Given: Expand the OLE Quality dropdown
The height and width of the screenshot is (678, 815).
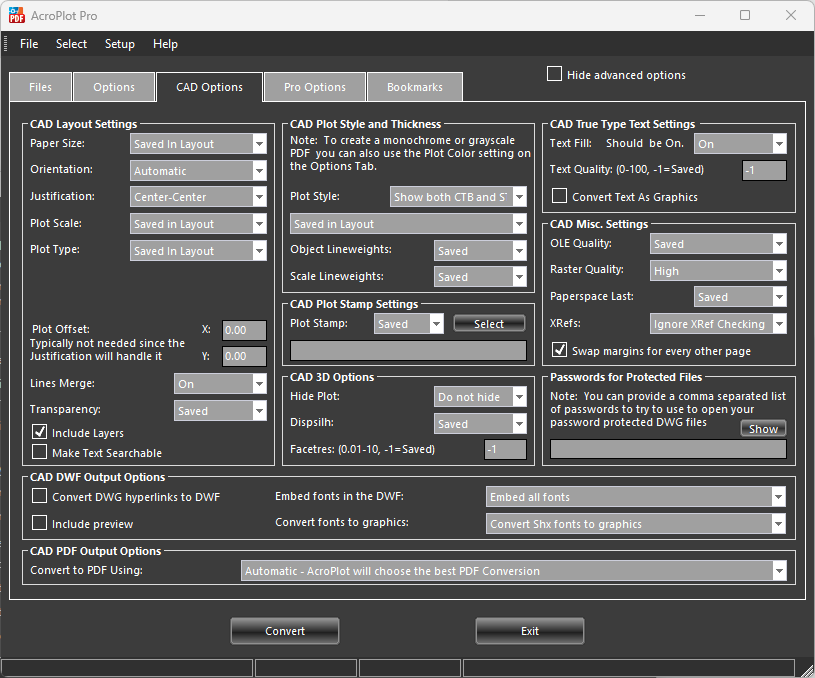Looking at the screenshot, I should click(x=718, y=244).
